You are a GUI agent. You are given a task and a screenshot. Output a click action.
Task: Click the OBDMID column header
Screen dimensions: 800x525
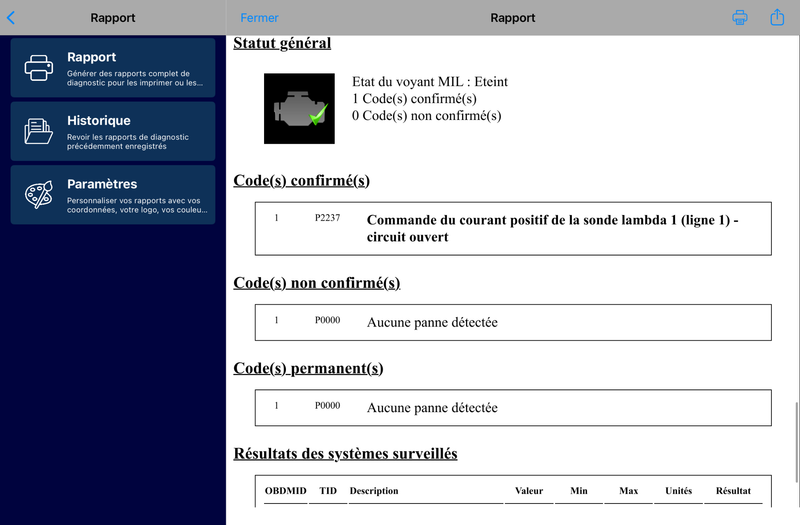pos(286,491)
